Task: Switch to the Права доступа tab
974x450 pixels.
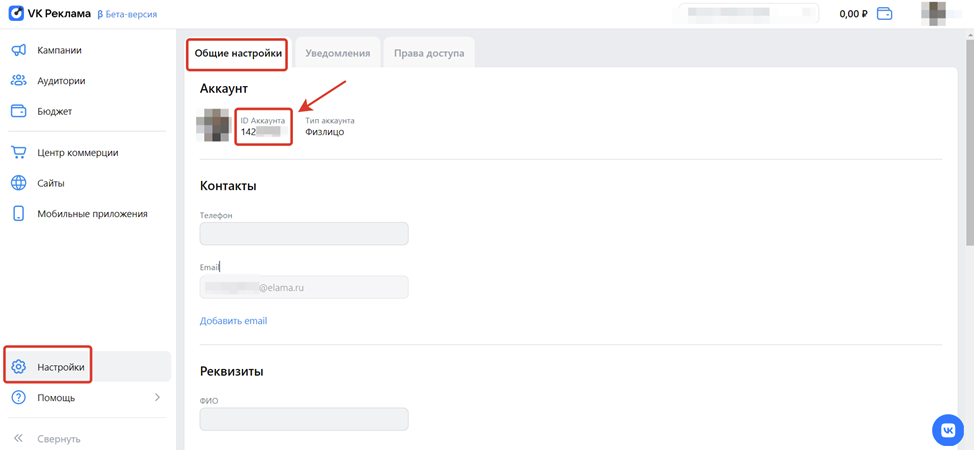Action: (x=429, y=54)
